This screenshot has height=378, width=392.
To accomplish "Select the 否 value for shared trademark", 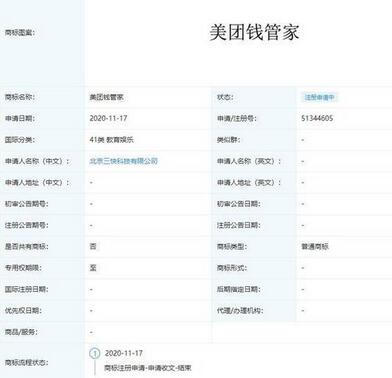I will coord(93,246).
